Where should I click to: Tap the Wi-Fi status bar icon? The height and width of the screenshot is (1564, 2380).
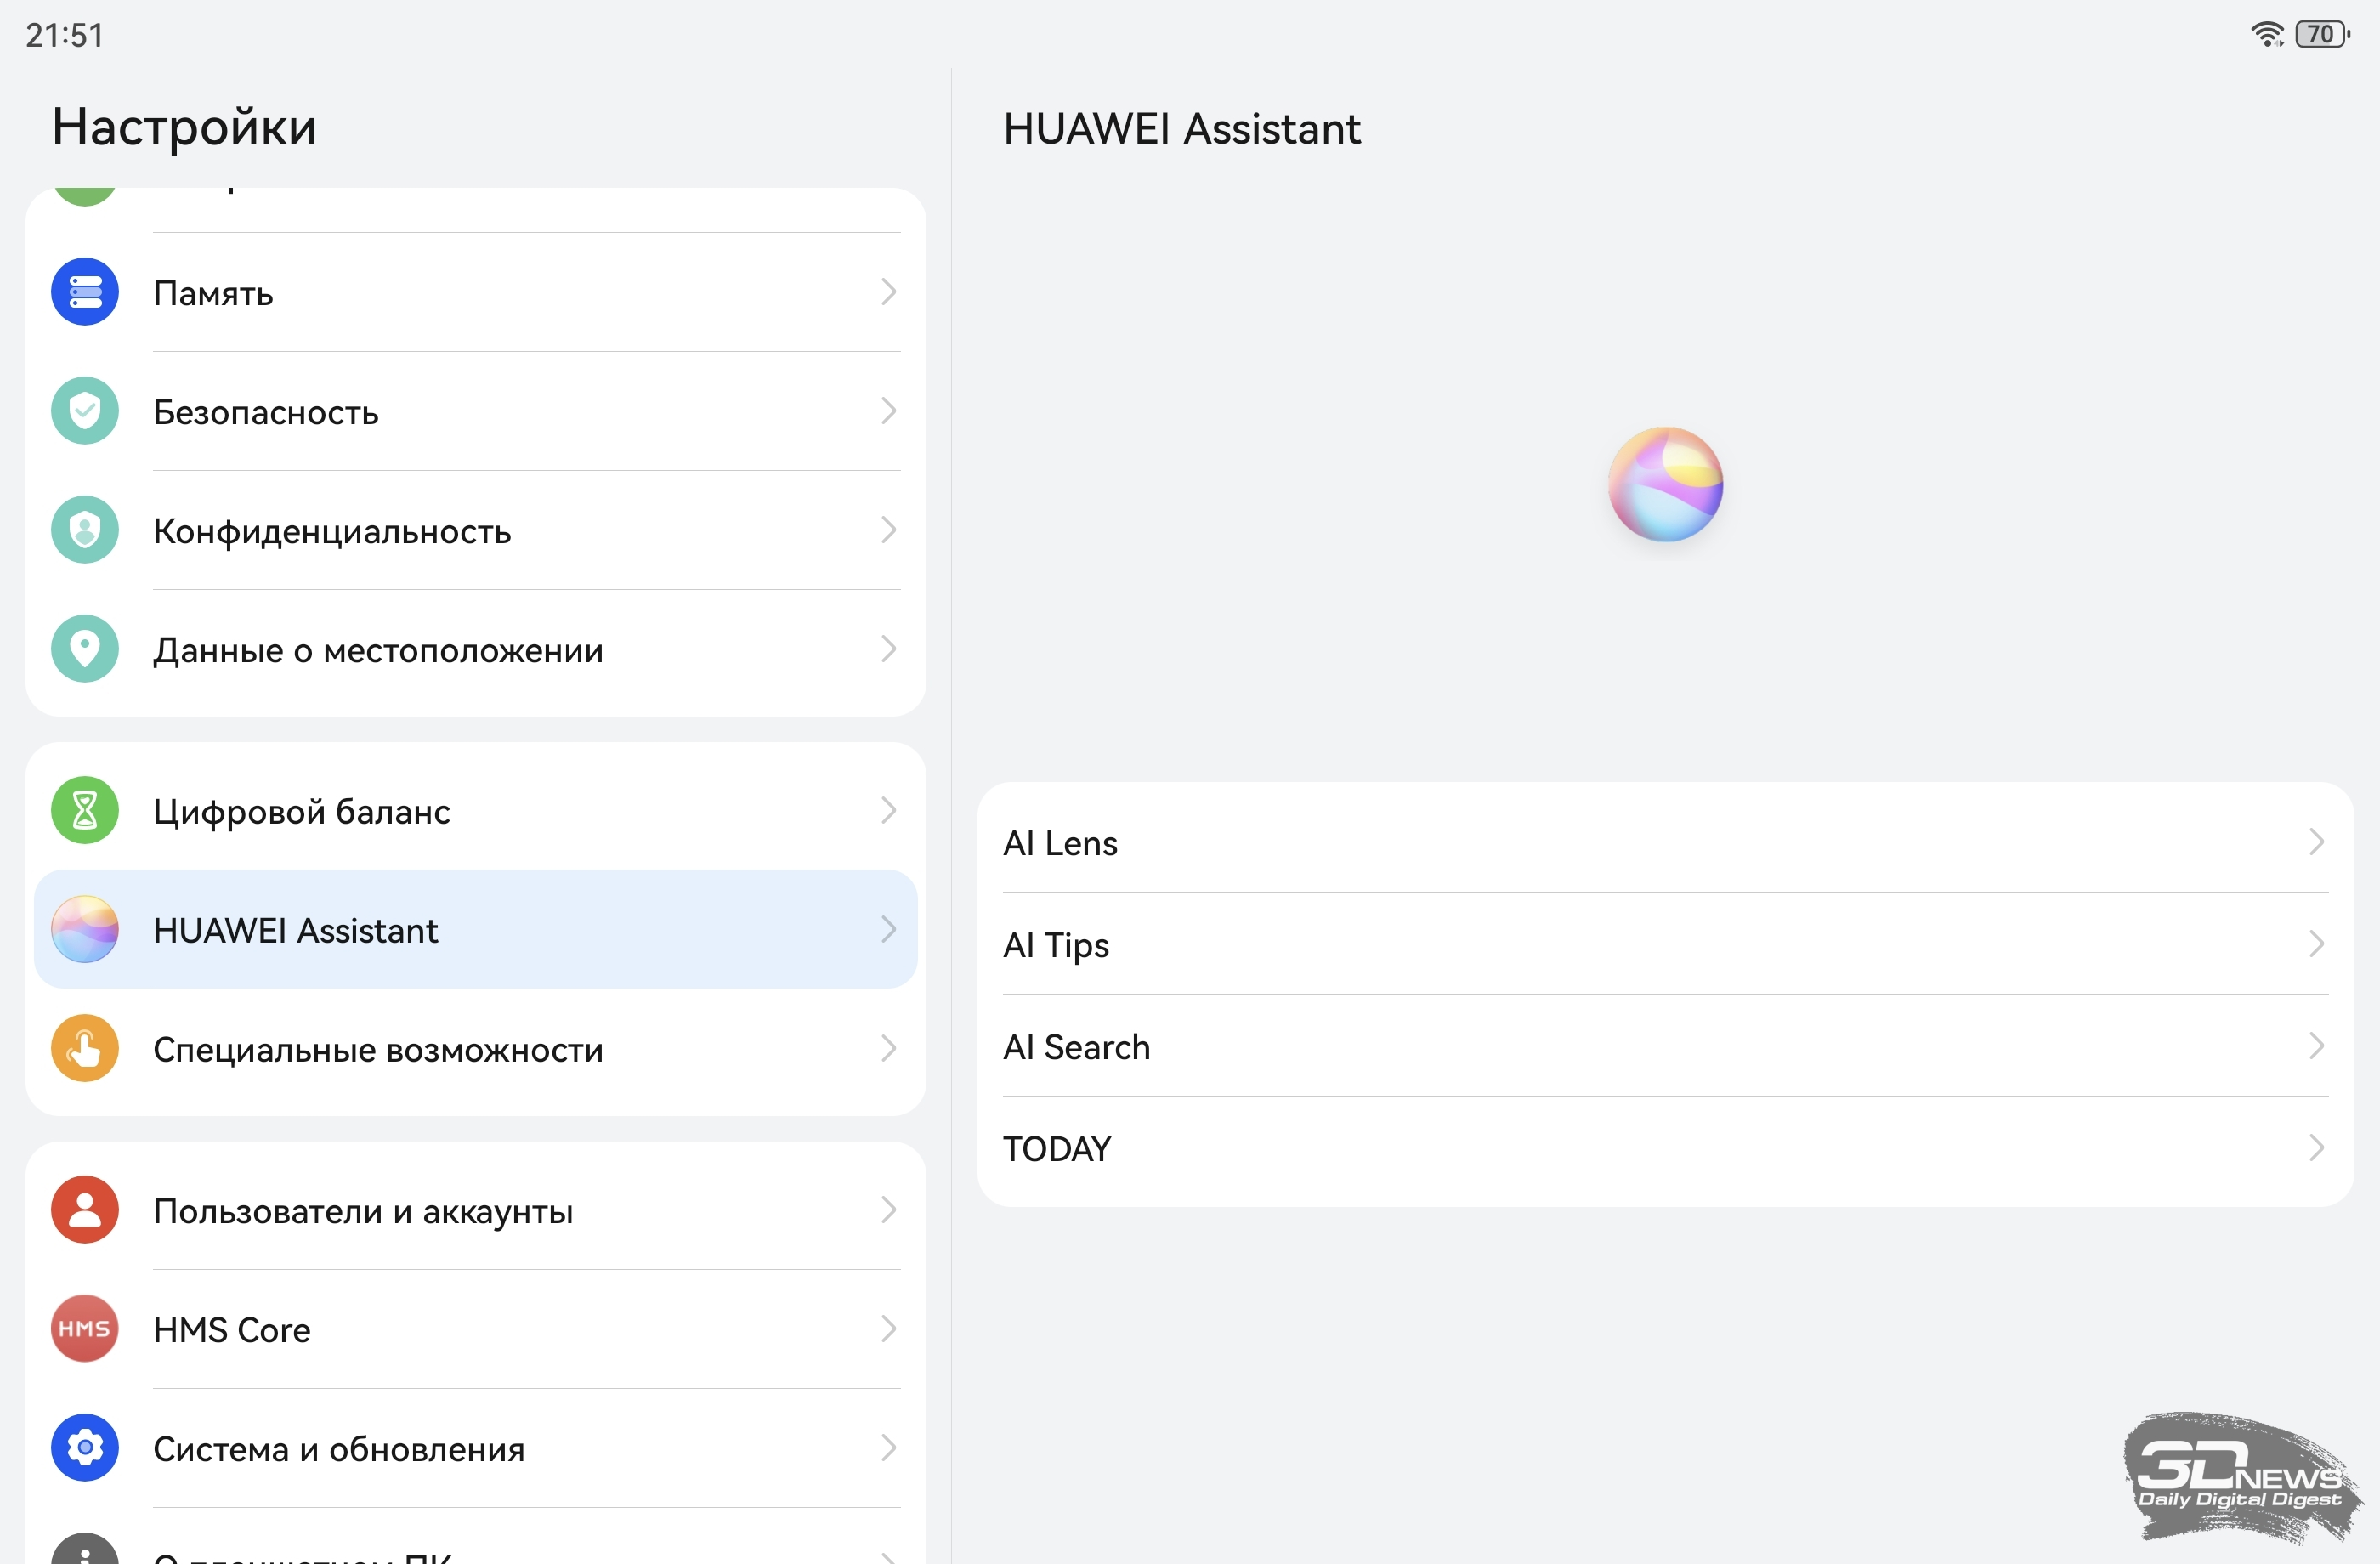coord(2266,34)
